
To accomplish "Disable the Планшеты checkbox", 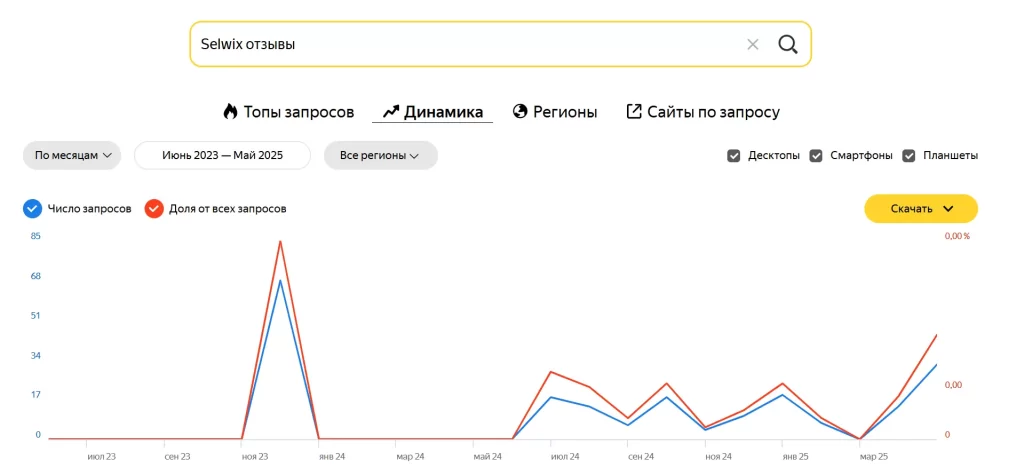I will click(908, 156).
